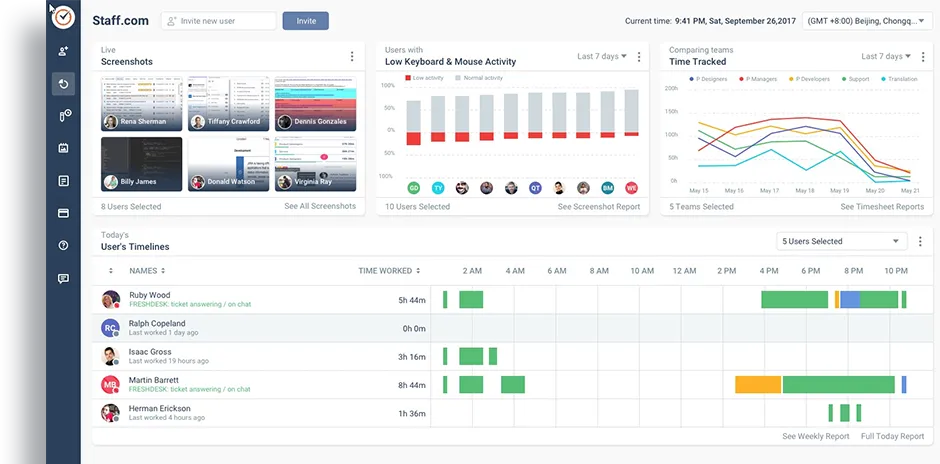Sort the table by Names column
The image size is (940, 464).
click(147, 271)
